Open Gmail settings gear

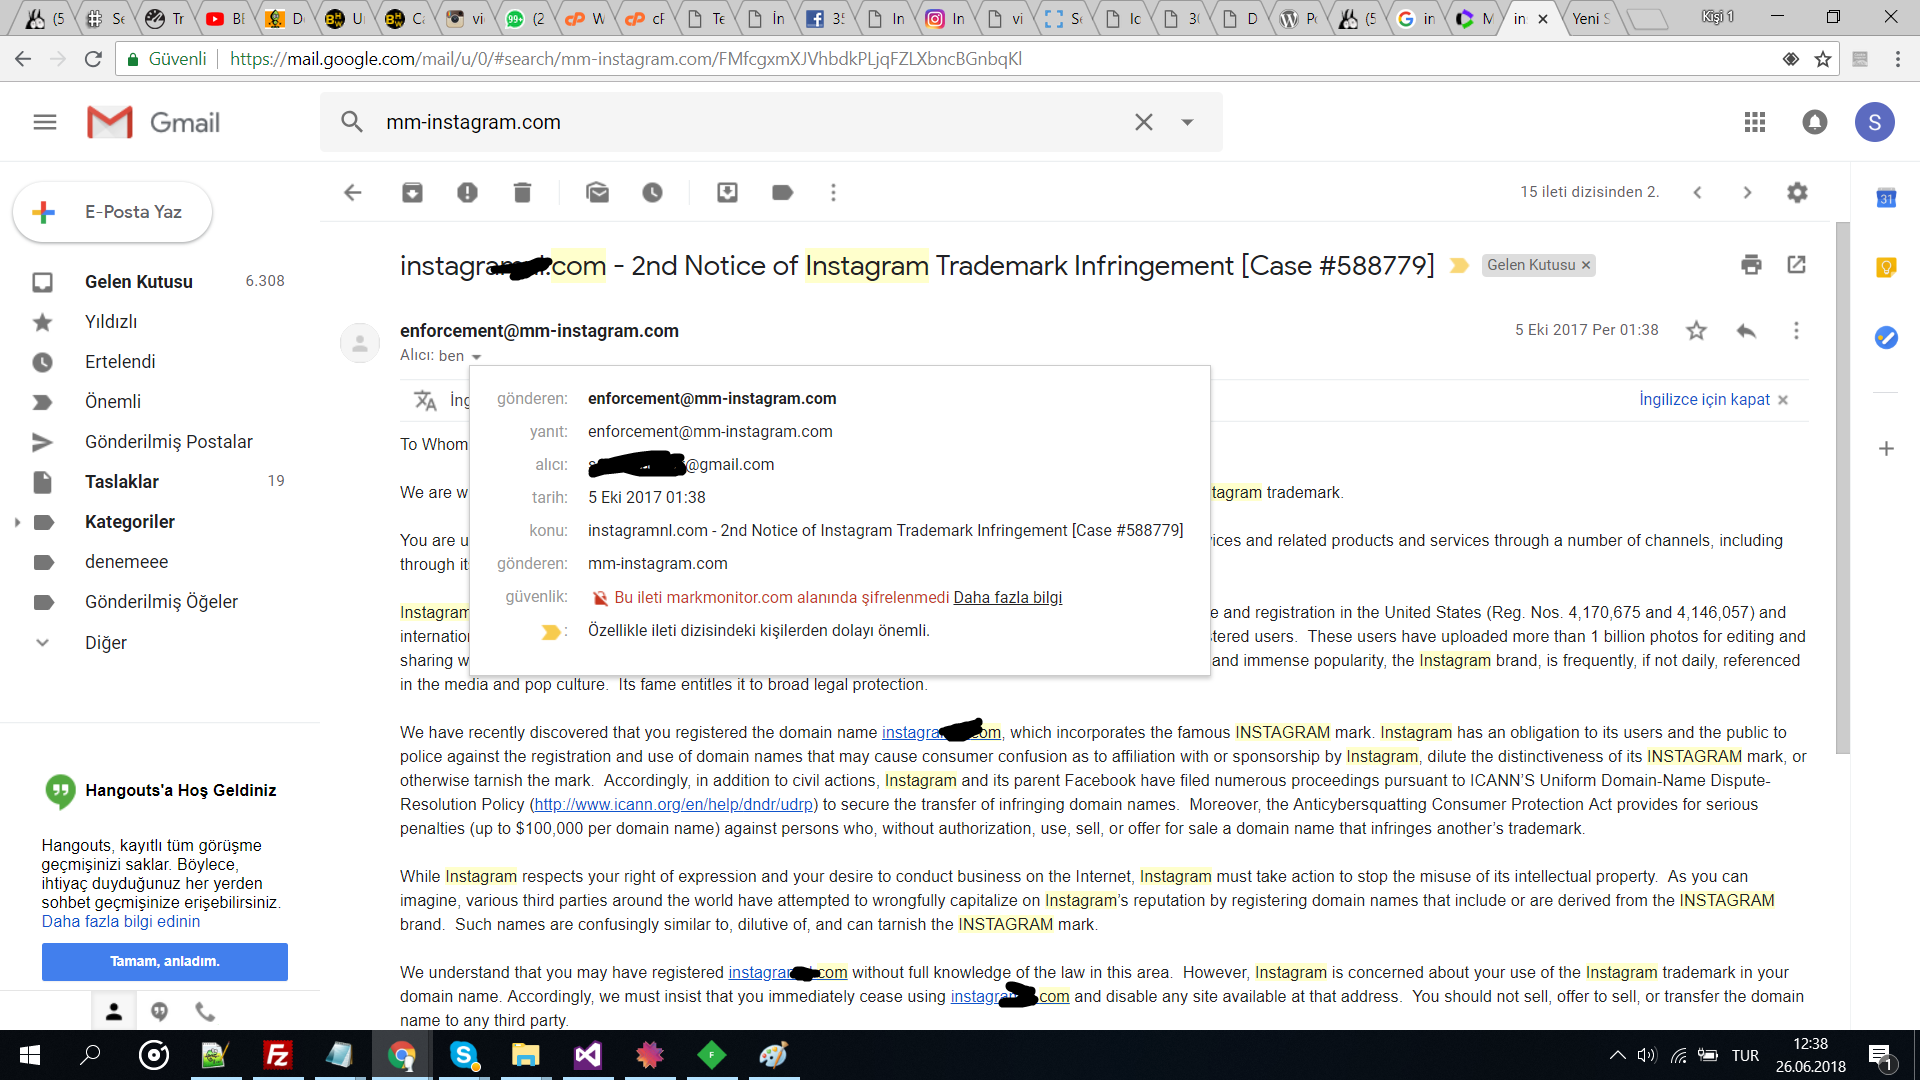point(1797,192)
